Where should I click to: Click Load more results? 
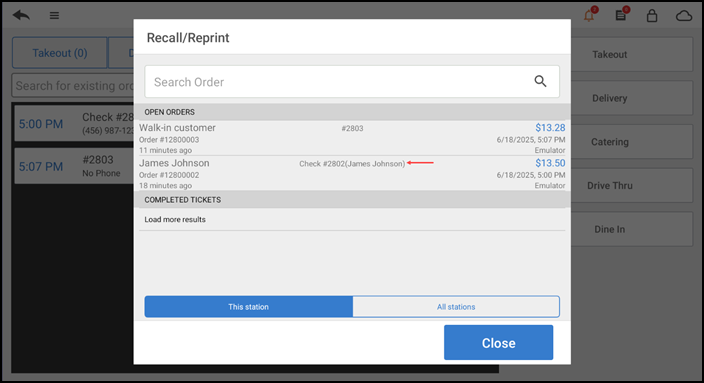point(175,220)
